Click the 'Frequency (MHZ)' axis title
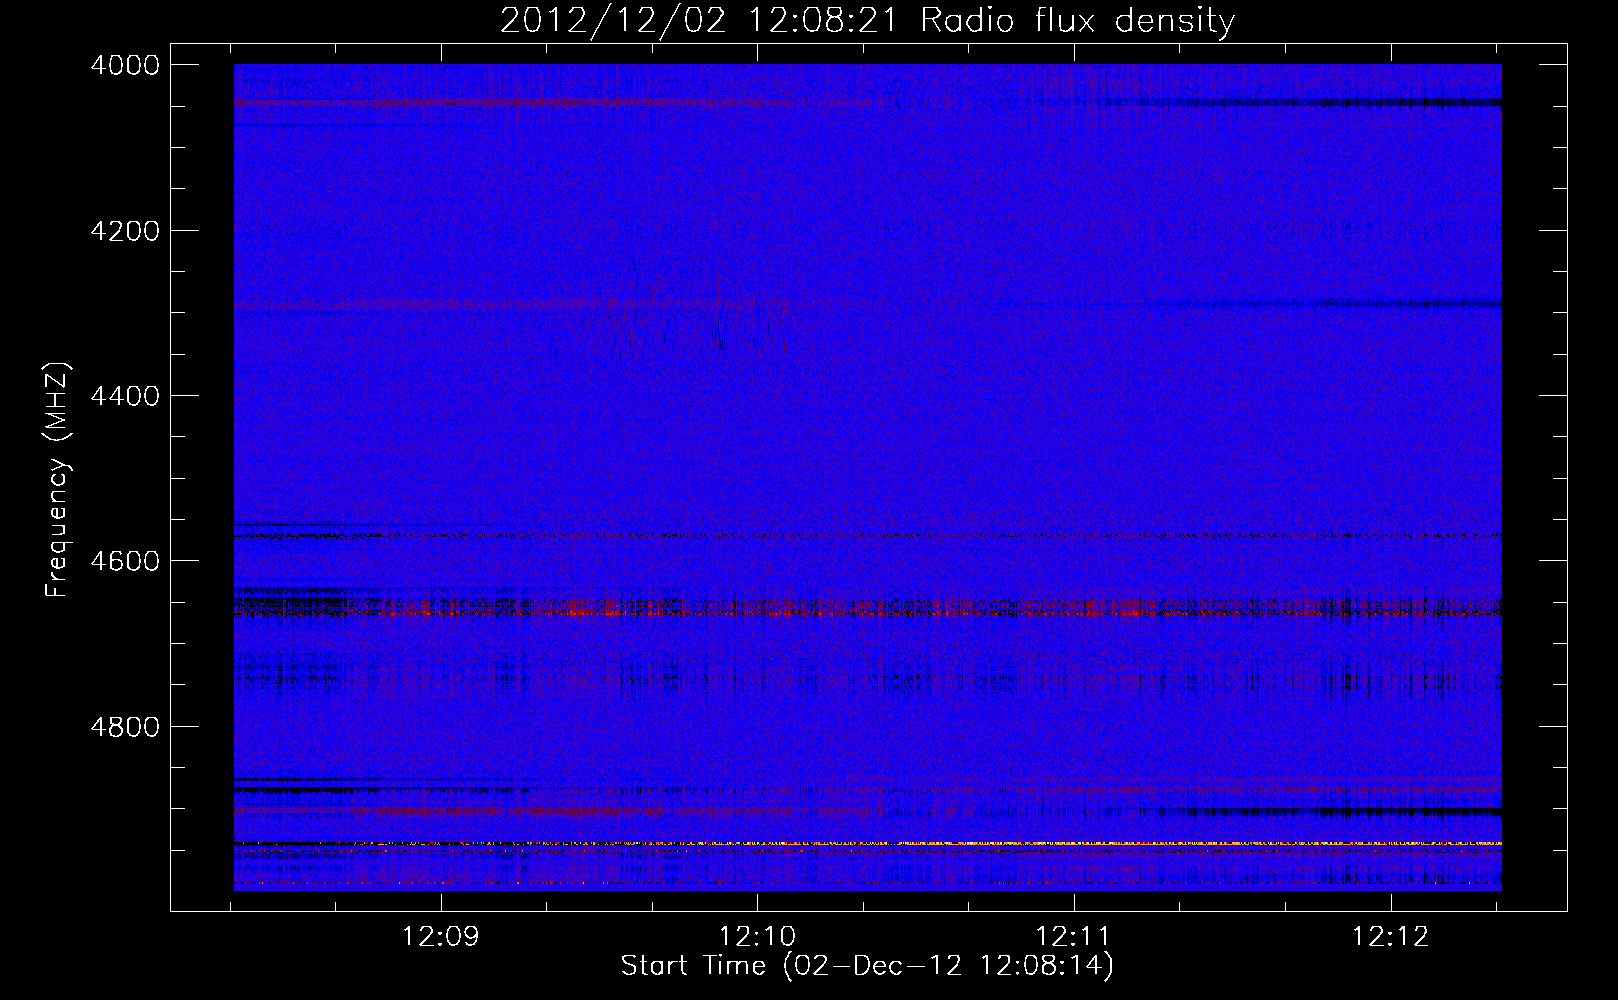 (57, 480)
